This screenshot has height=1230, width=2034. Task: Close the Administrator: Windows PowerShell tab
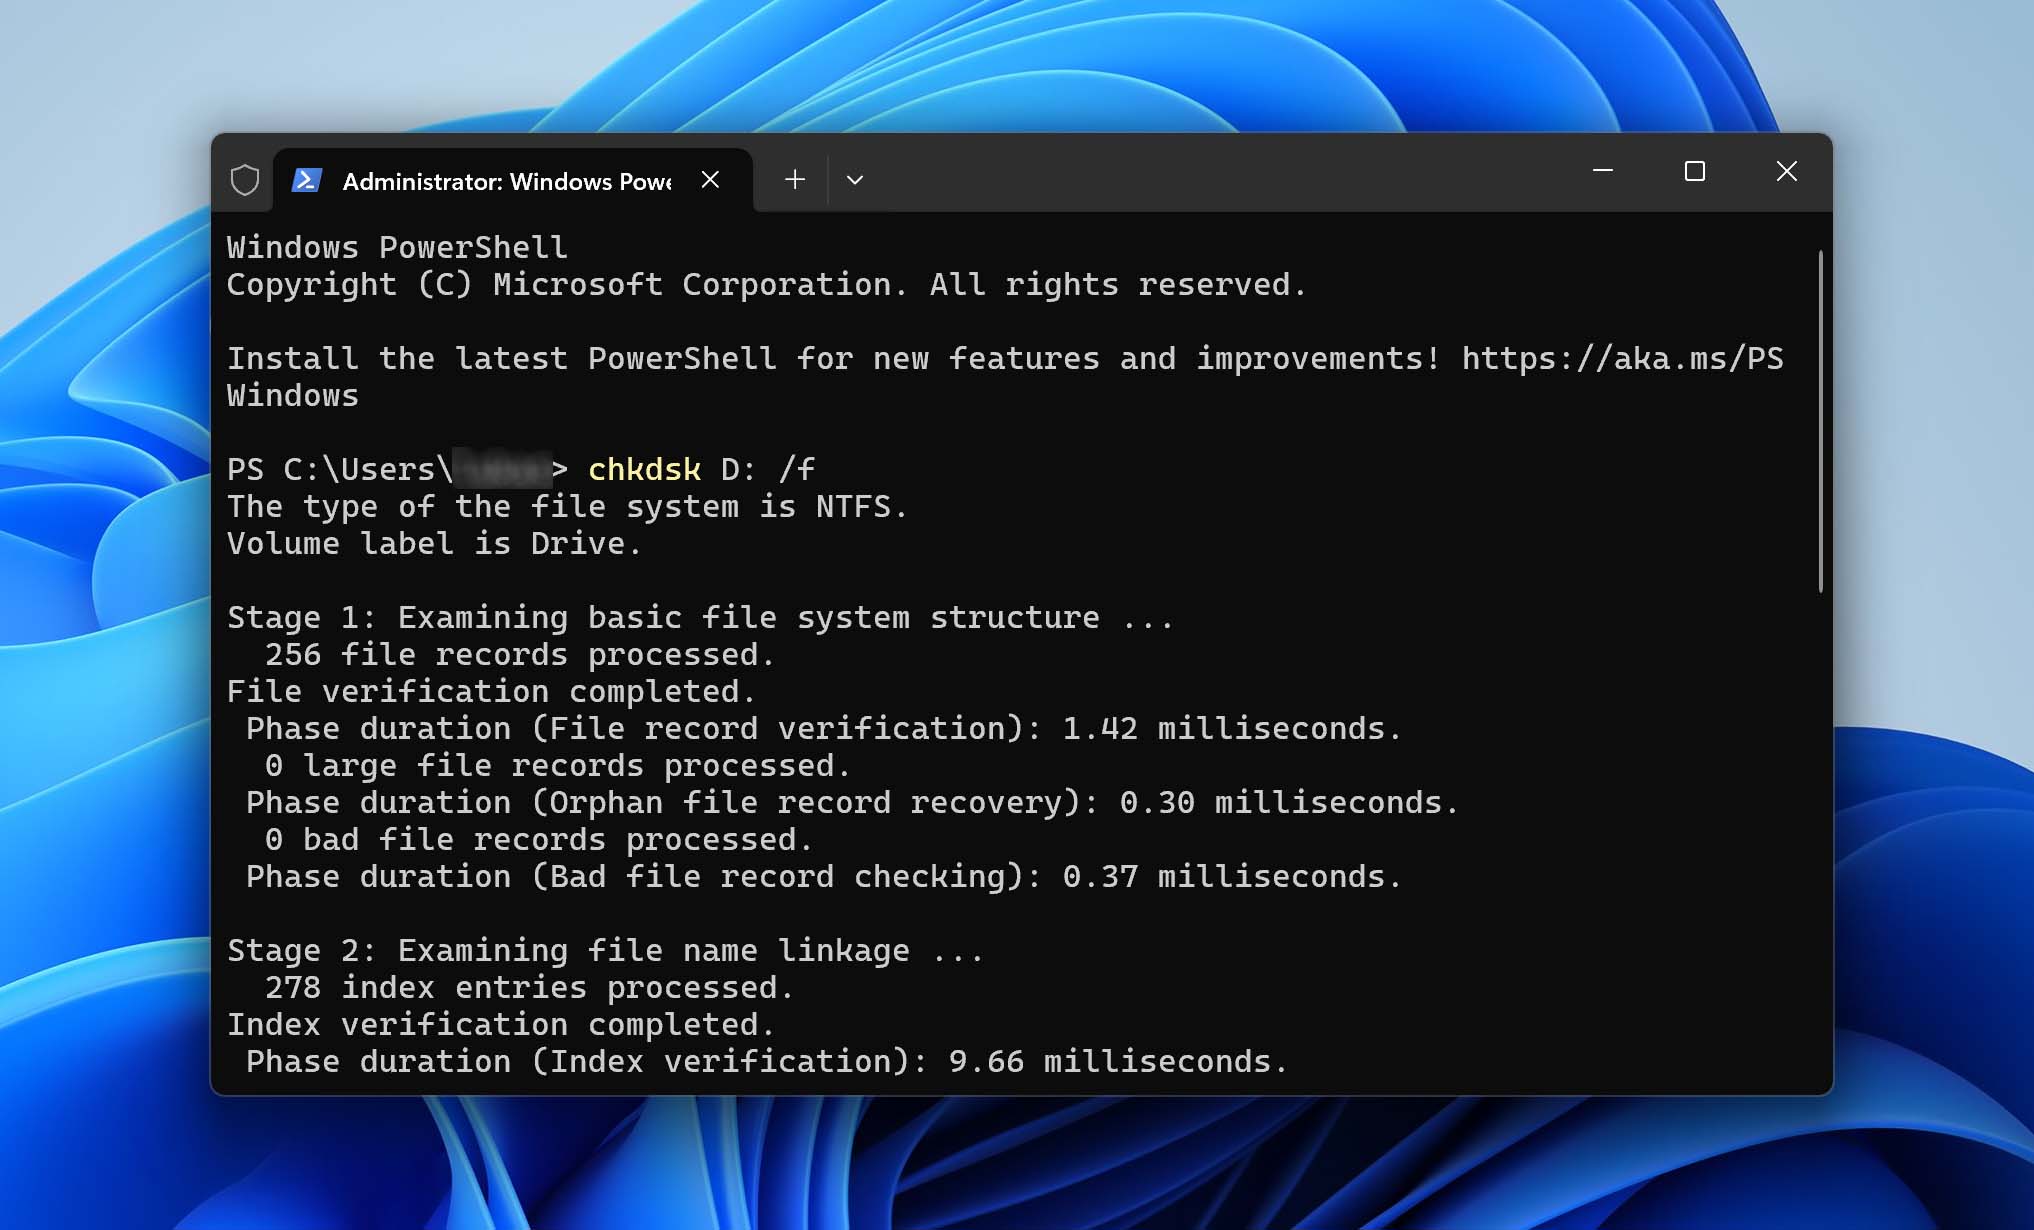711,180
